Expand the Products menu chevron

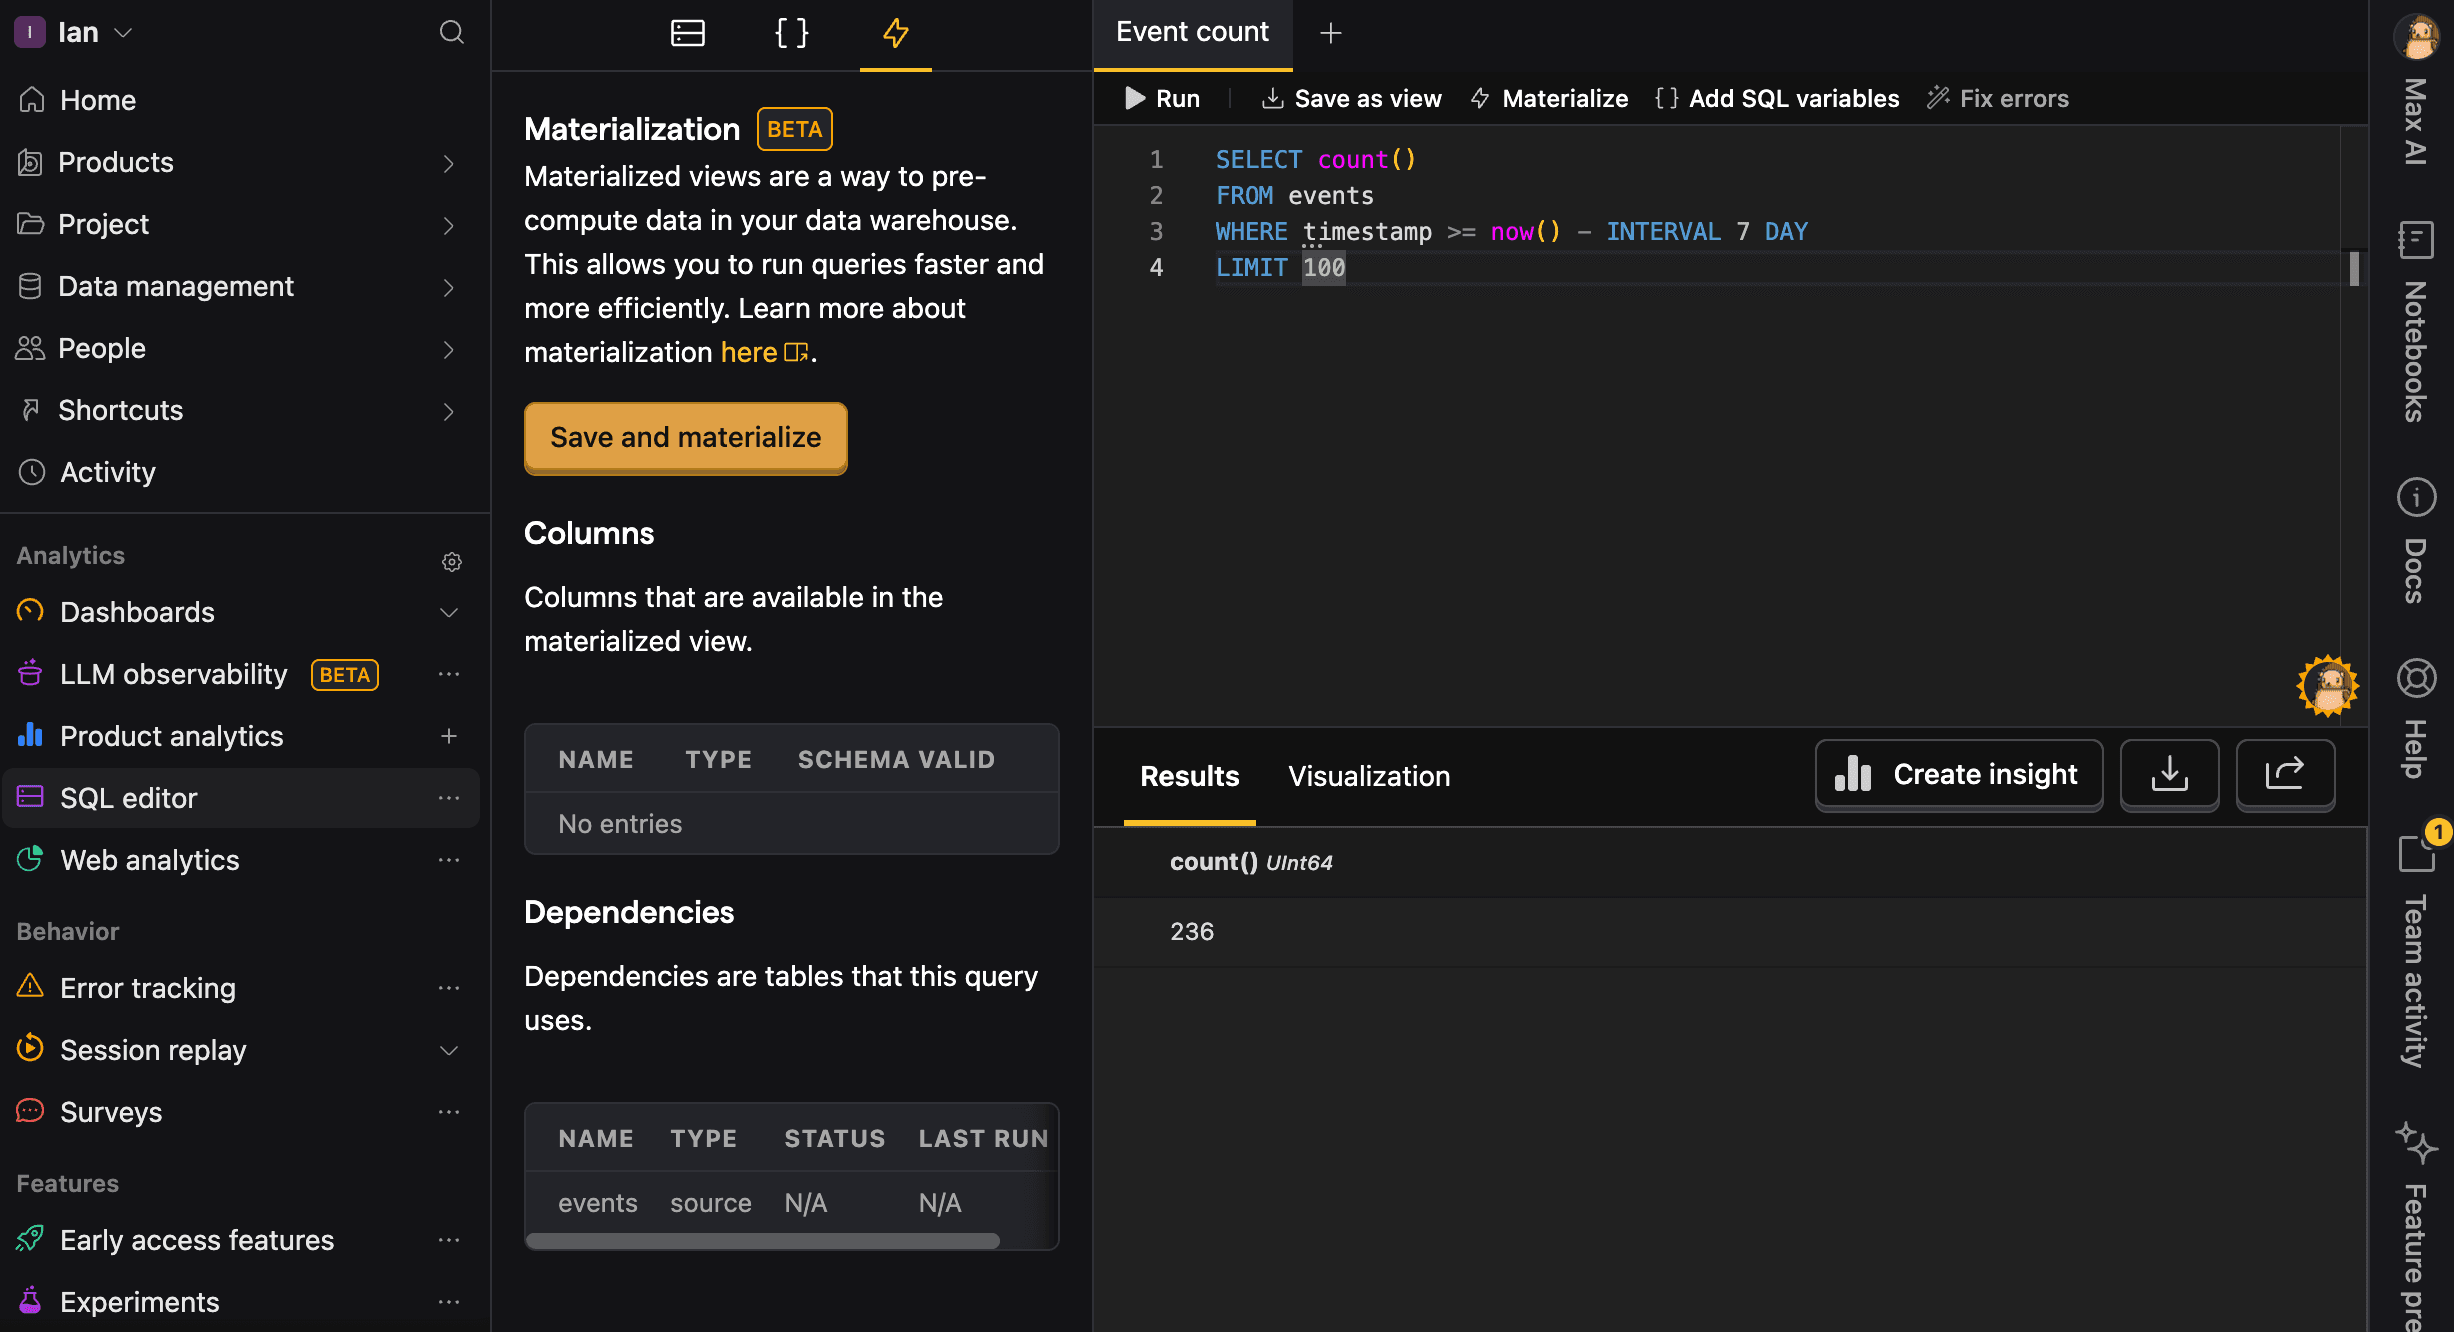449,163
